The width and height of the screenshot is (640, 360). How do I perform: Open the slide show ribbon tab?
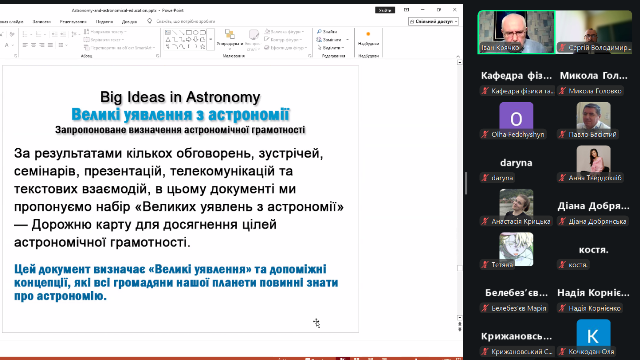[x=11, y=21]
